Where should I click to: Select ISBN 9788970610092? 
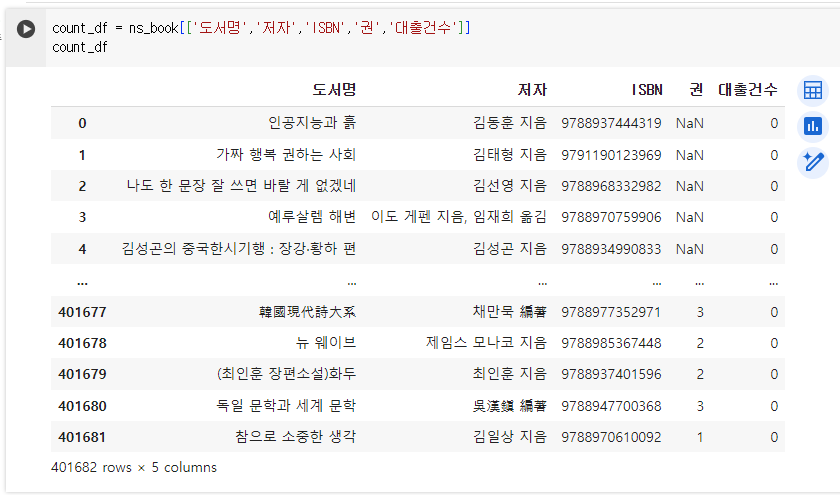[611, 437]
